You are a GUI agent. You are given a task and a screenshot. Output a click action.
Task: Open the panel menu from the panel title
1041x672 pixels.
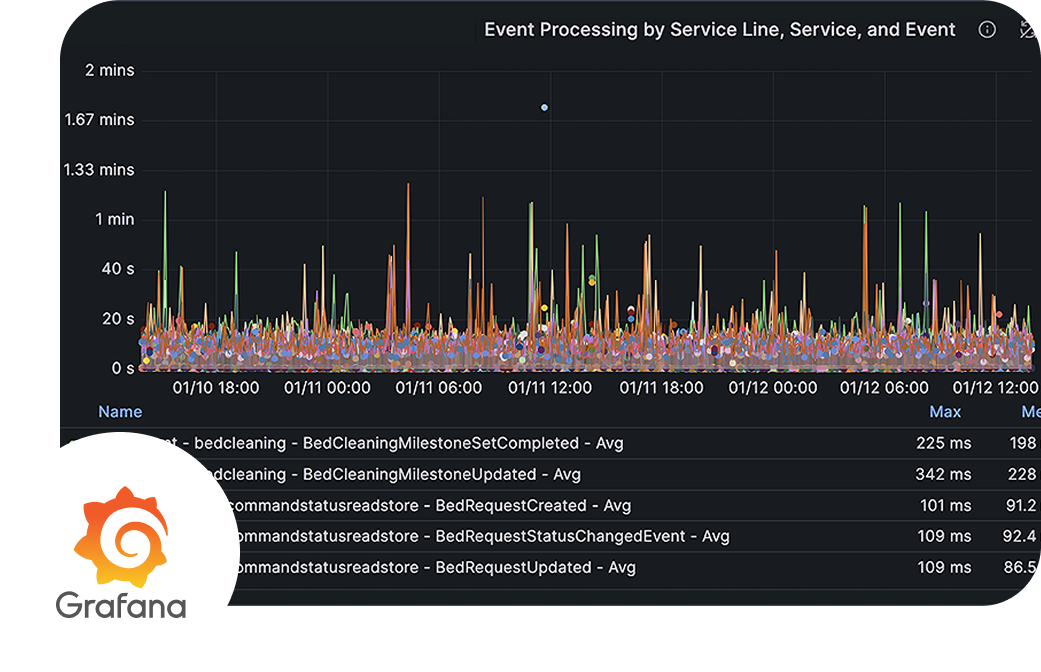tap(719, 29)
